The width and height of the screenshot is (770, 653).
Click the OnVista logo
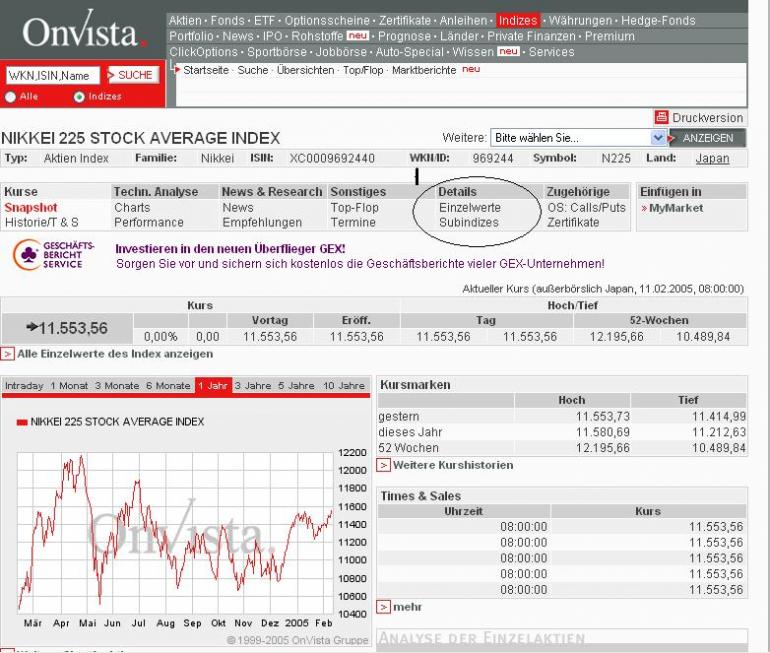[x=82, y=33]
